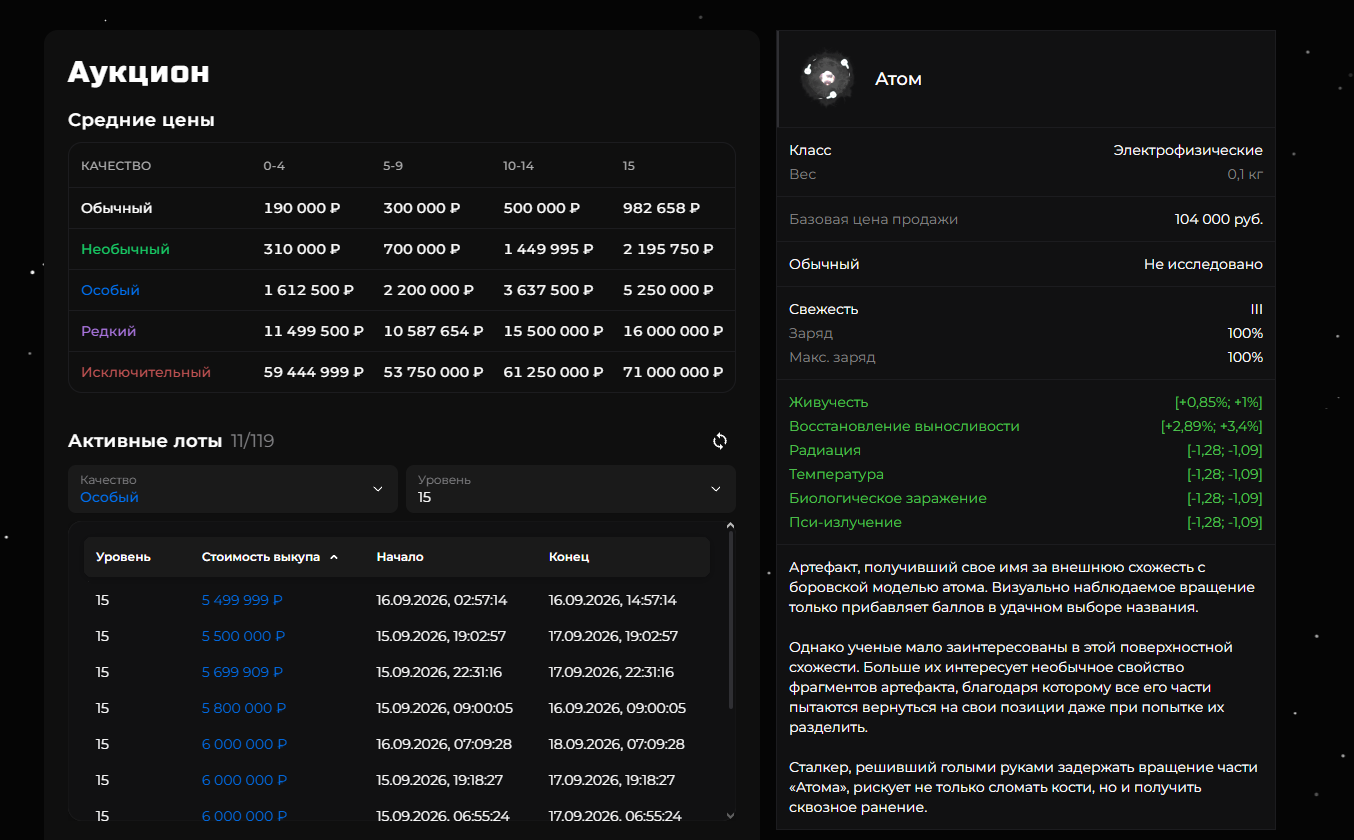Click the sort arrow next to Стоимость выкупа
The height and width of the screenshot is (840, 1354).
pos(333,557)
